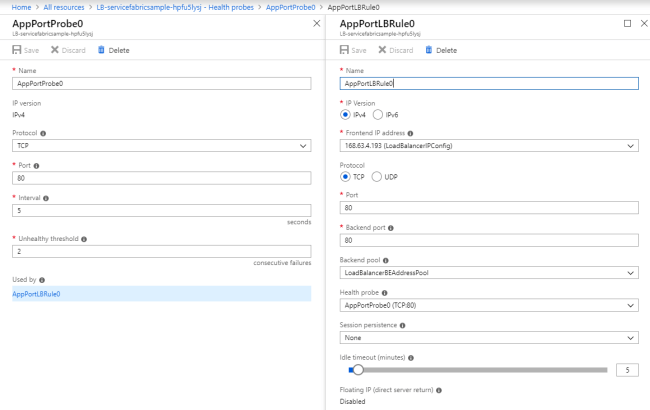Click info icon next to Frontend IP address
The height and width of the screenshot is (410, 650).
click(410, 133)
